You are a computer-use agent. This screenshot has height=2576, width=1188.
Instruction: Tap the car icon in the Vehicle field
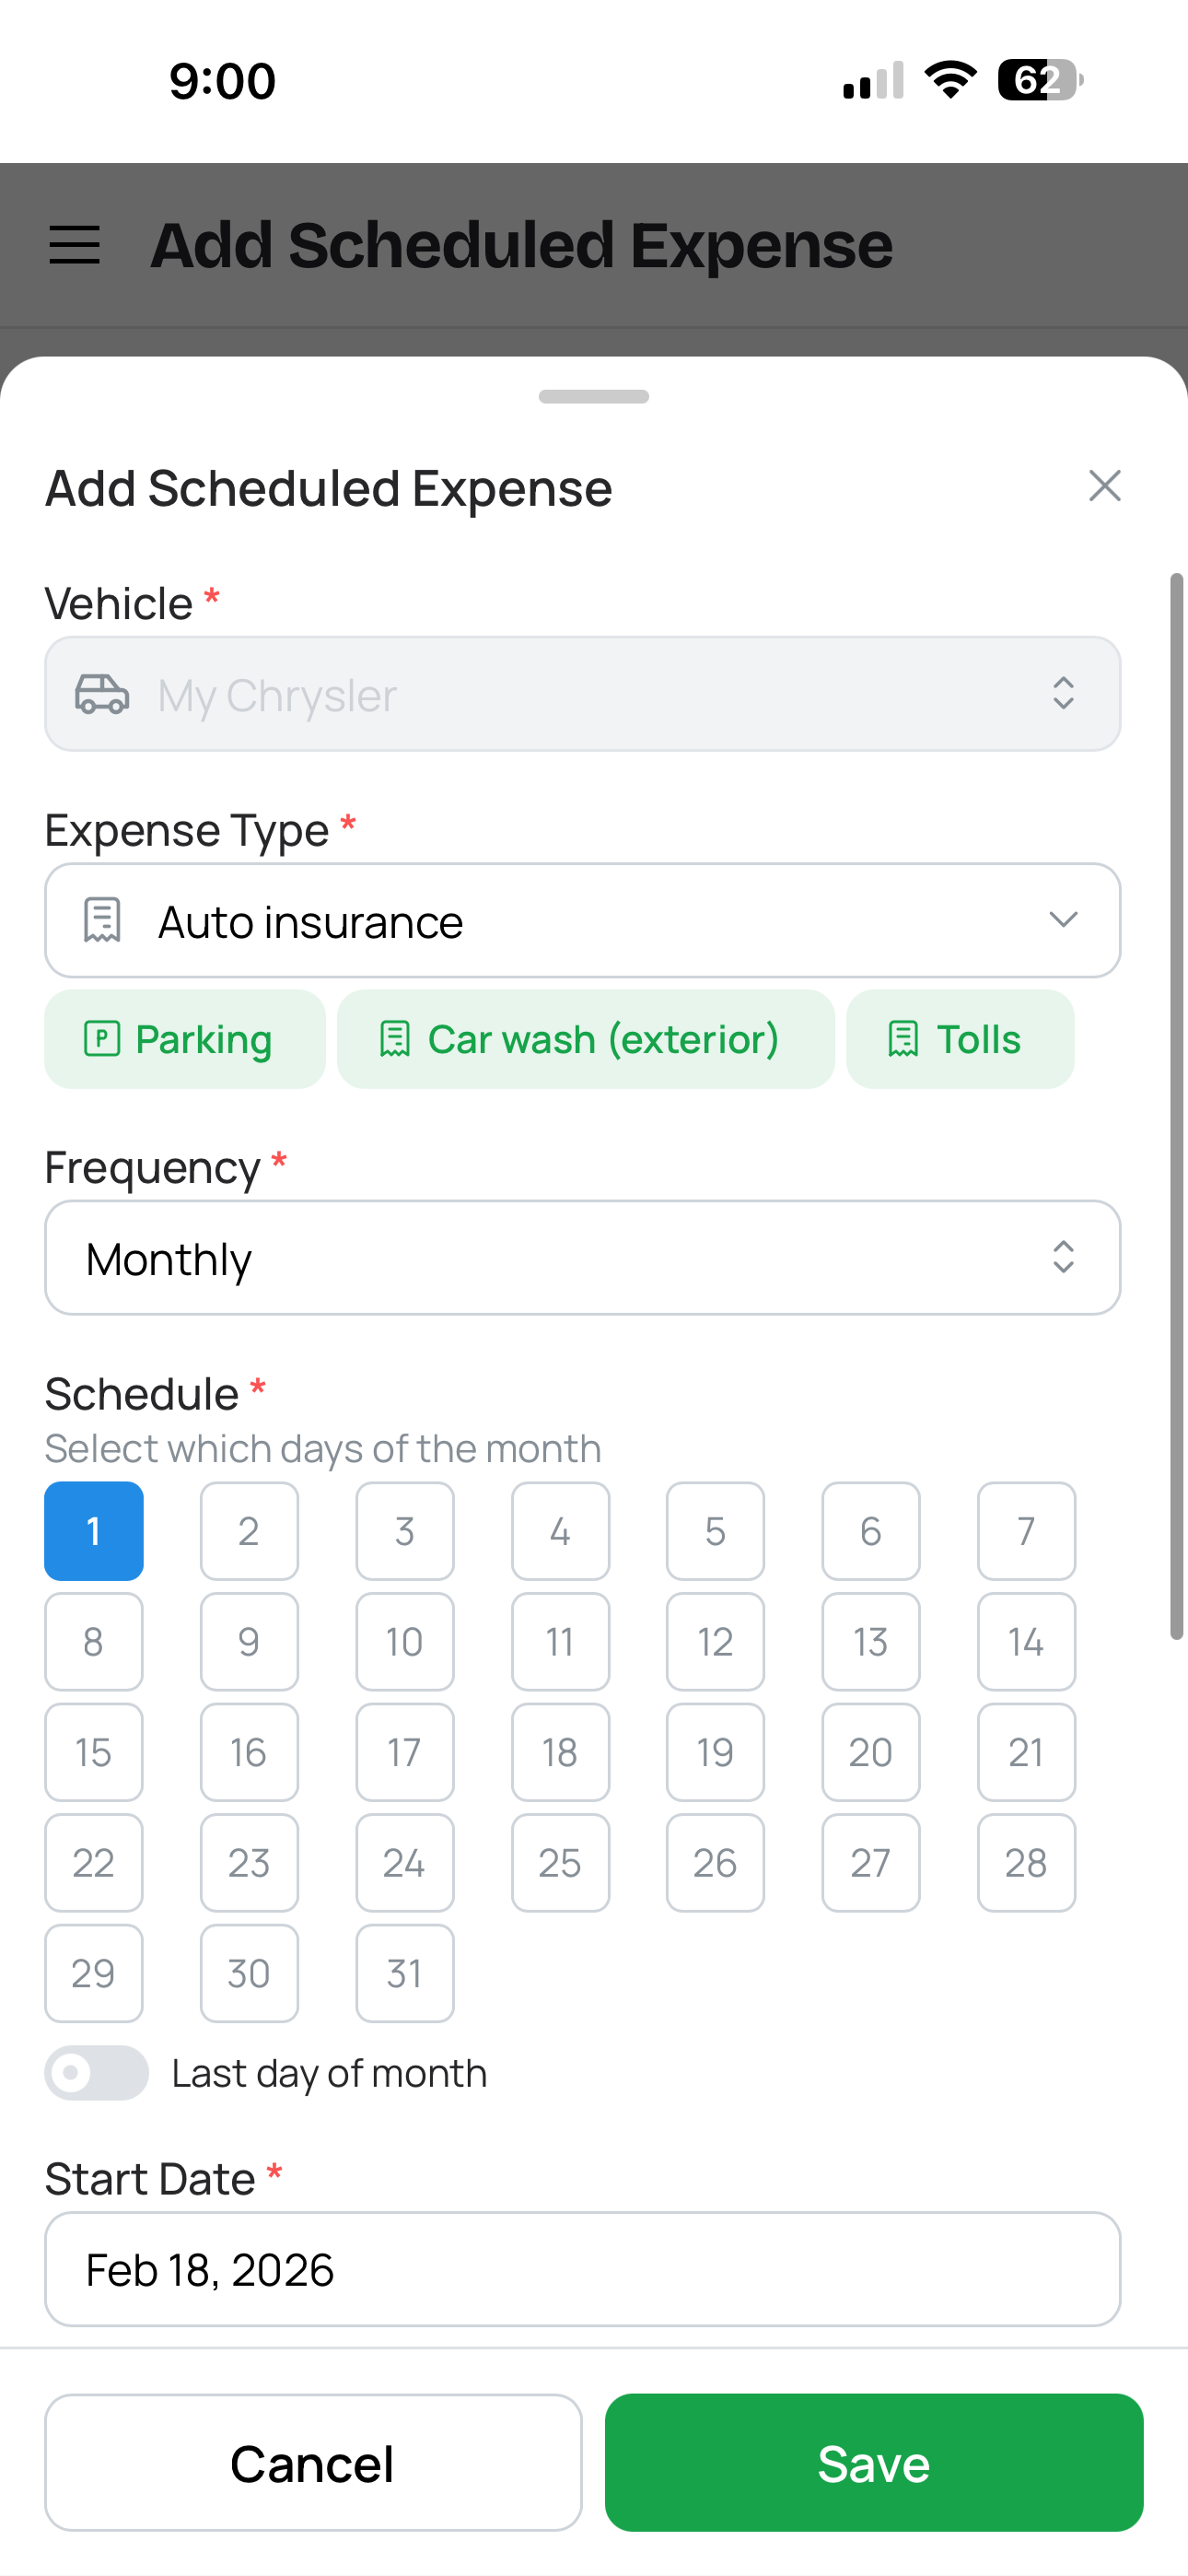coord(101,694)
